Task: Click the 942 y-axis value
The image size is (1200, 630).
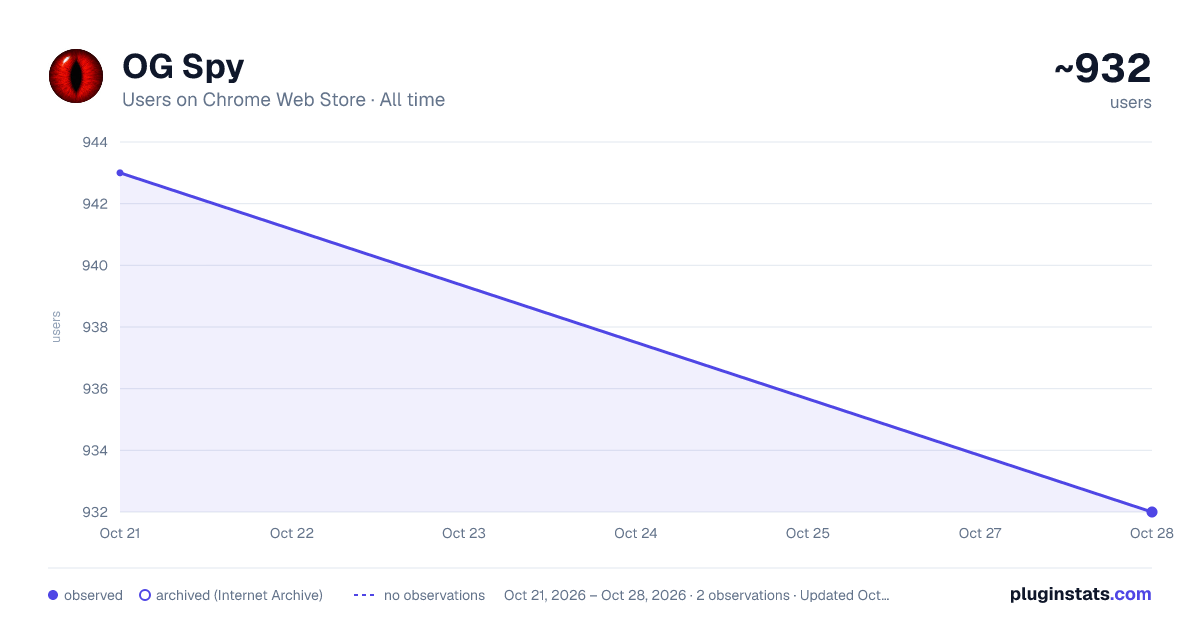Action: 95,204
